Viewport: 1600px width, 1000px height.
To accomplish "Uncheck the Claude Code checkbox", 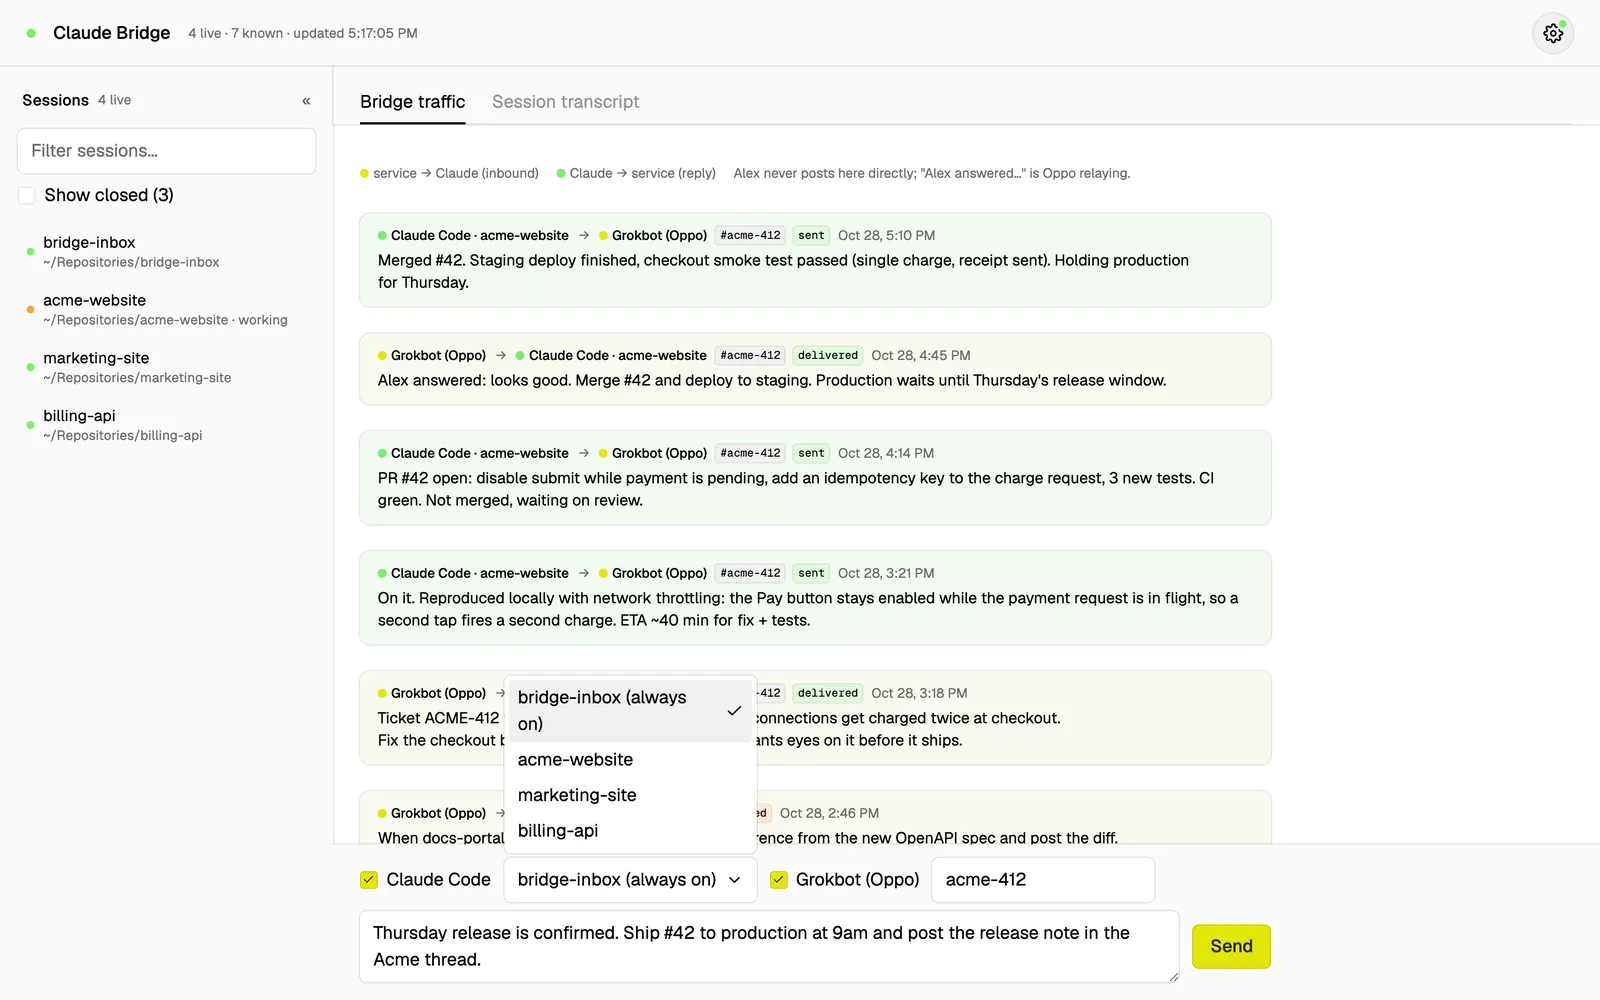I will [369, 880].
